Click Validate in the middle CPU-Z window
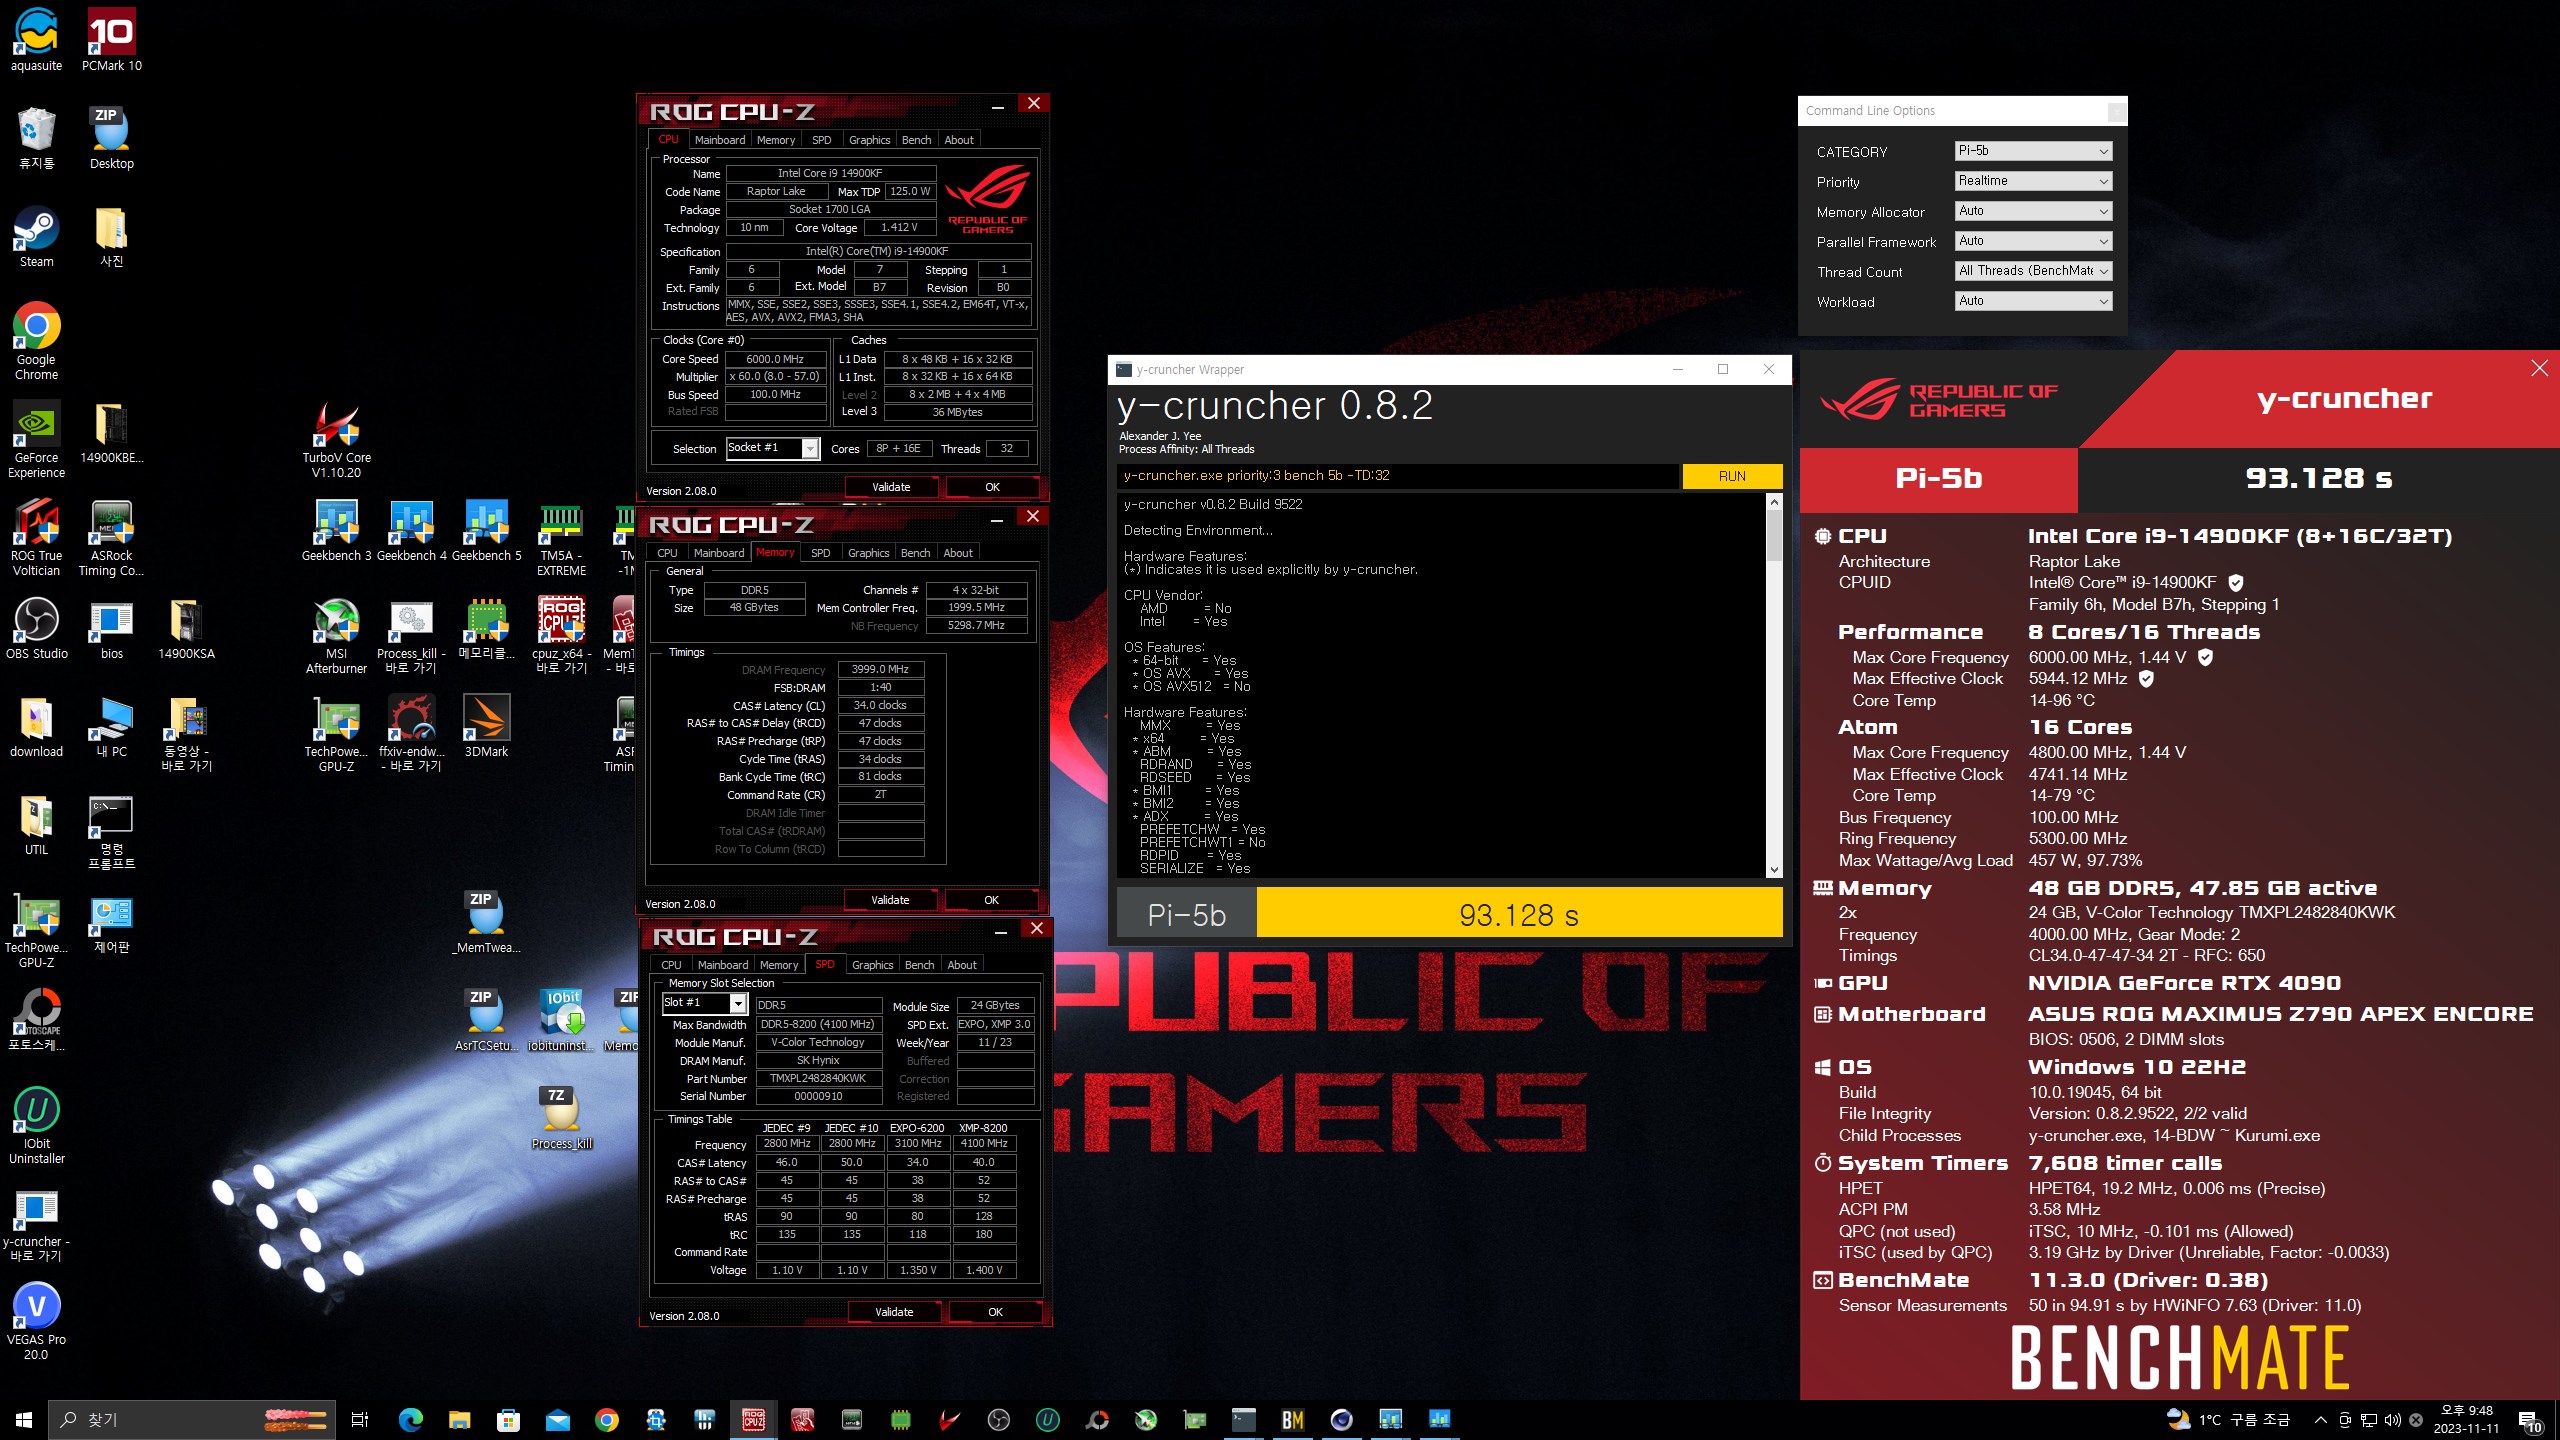Image resolution: width=2560 pixels, height=1440 pixels. (x=890, y=900)
